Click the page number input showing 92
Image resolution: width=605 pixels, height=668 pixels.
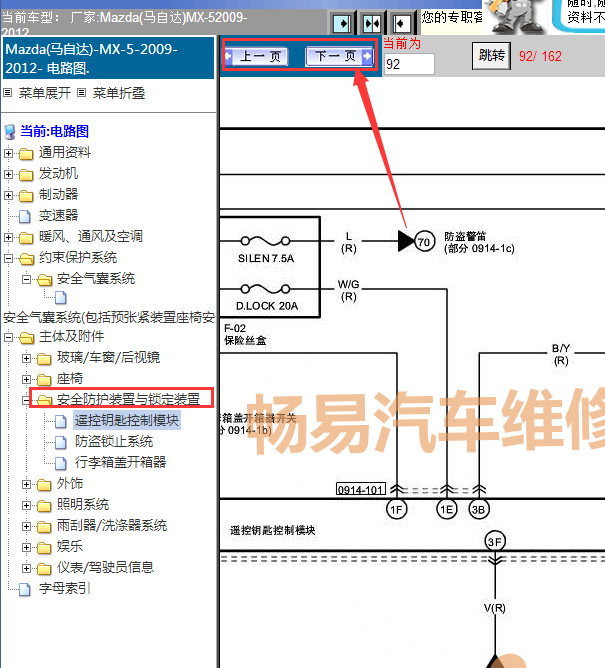[x=409, y=64]
